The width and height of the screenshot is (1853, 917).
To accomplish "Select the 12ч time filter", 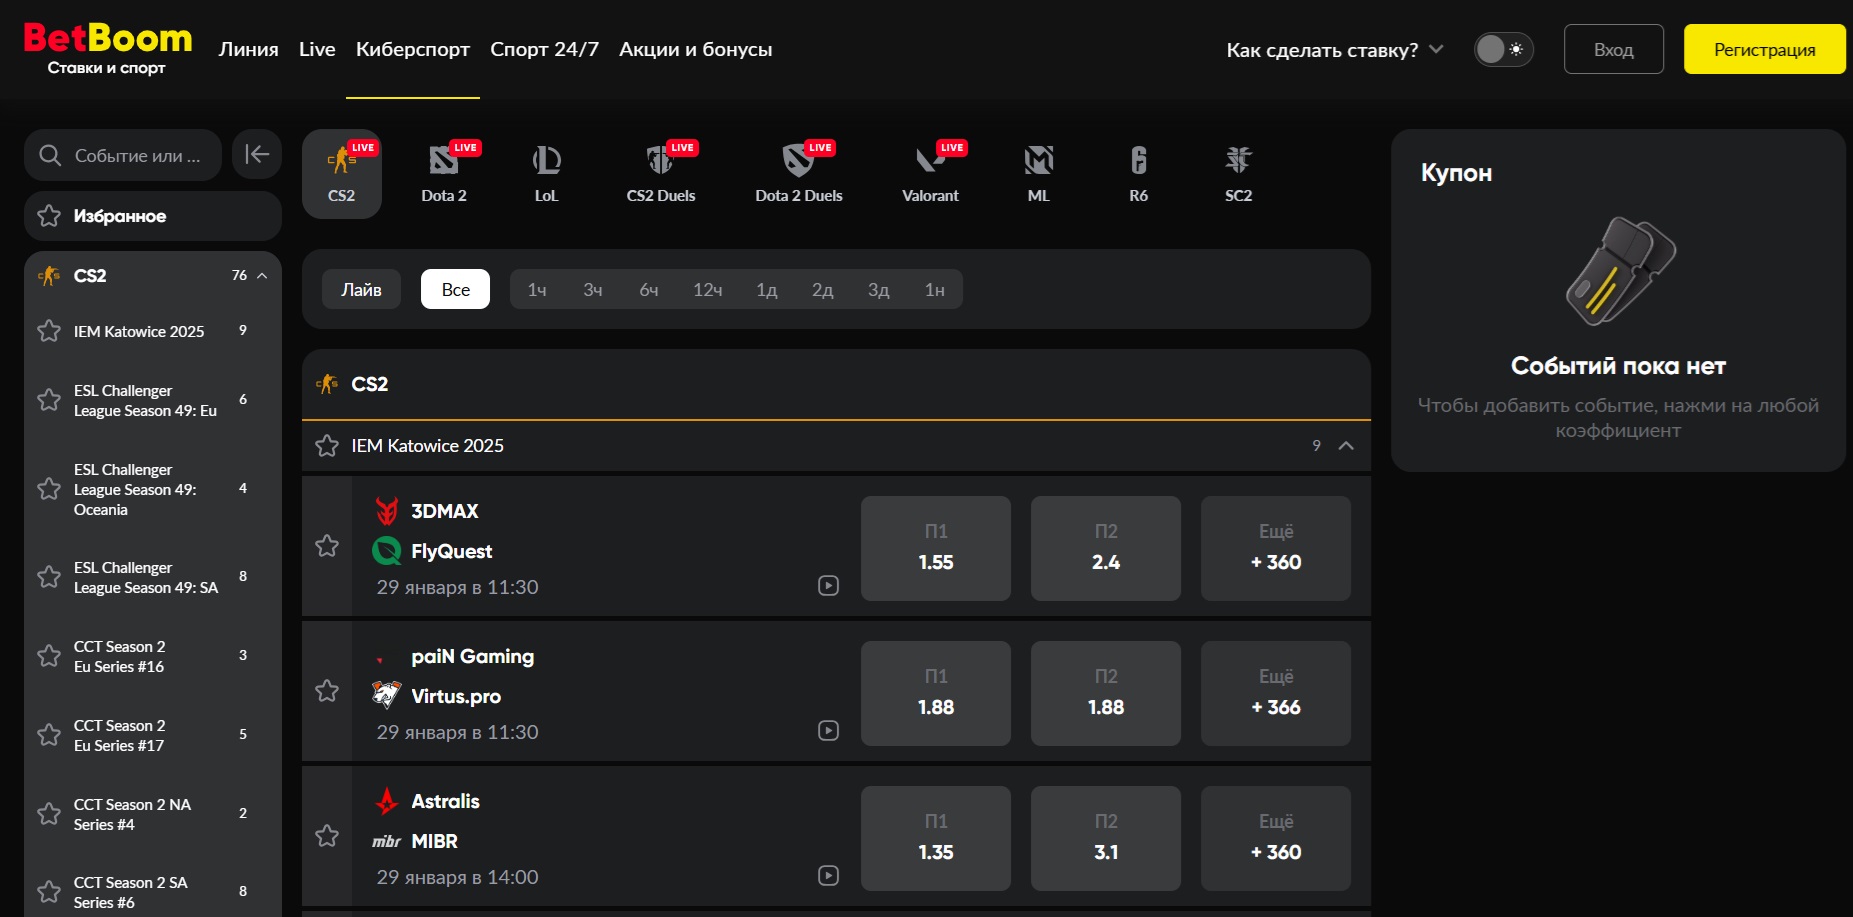I will point(707,289).
